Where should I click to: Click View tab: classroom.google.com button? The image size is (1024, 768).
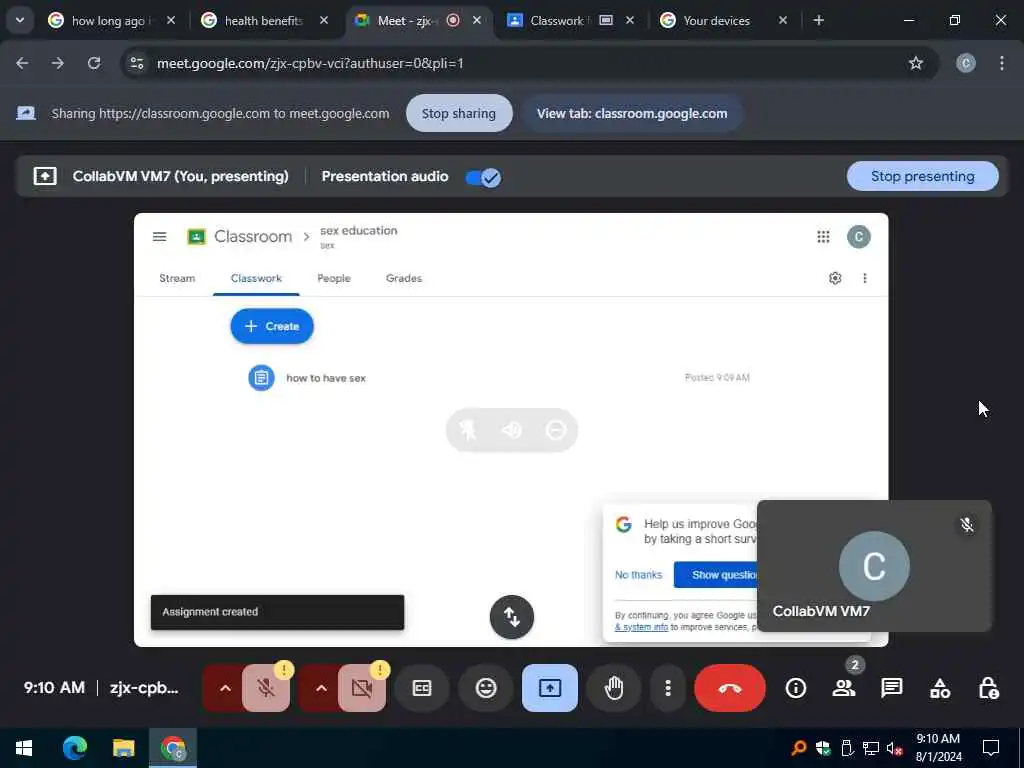pos(632,114)
